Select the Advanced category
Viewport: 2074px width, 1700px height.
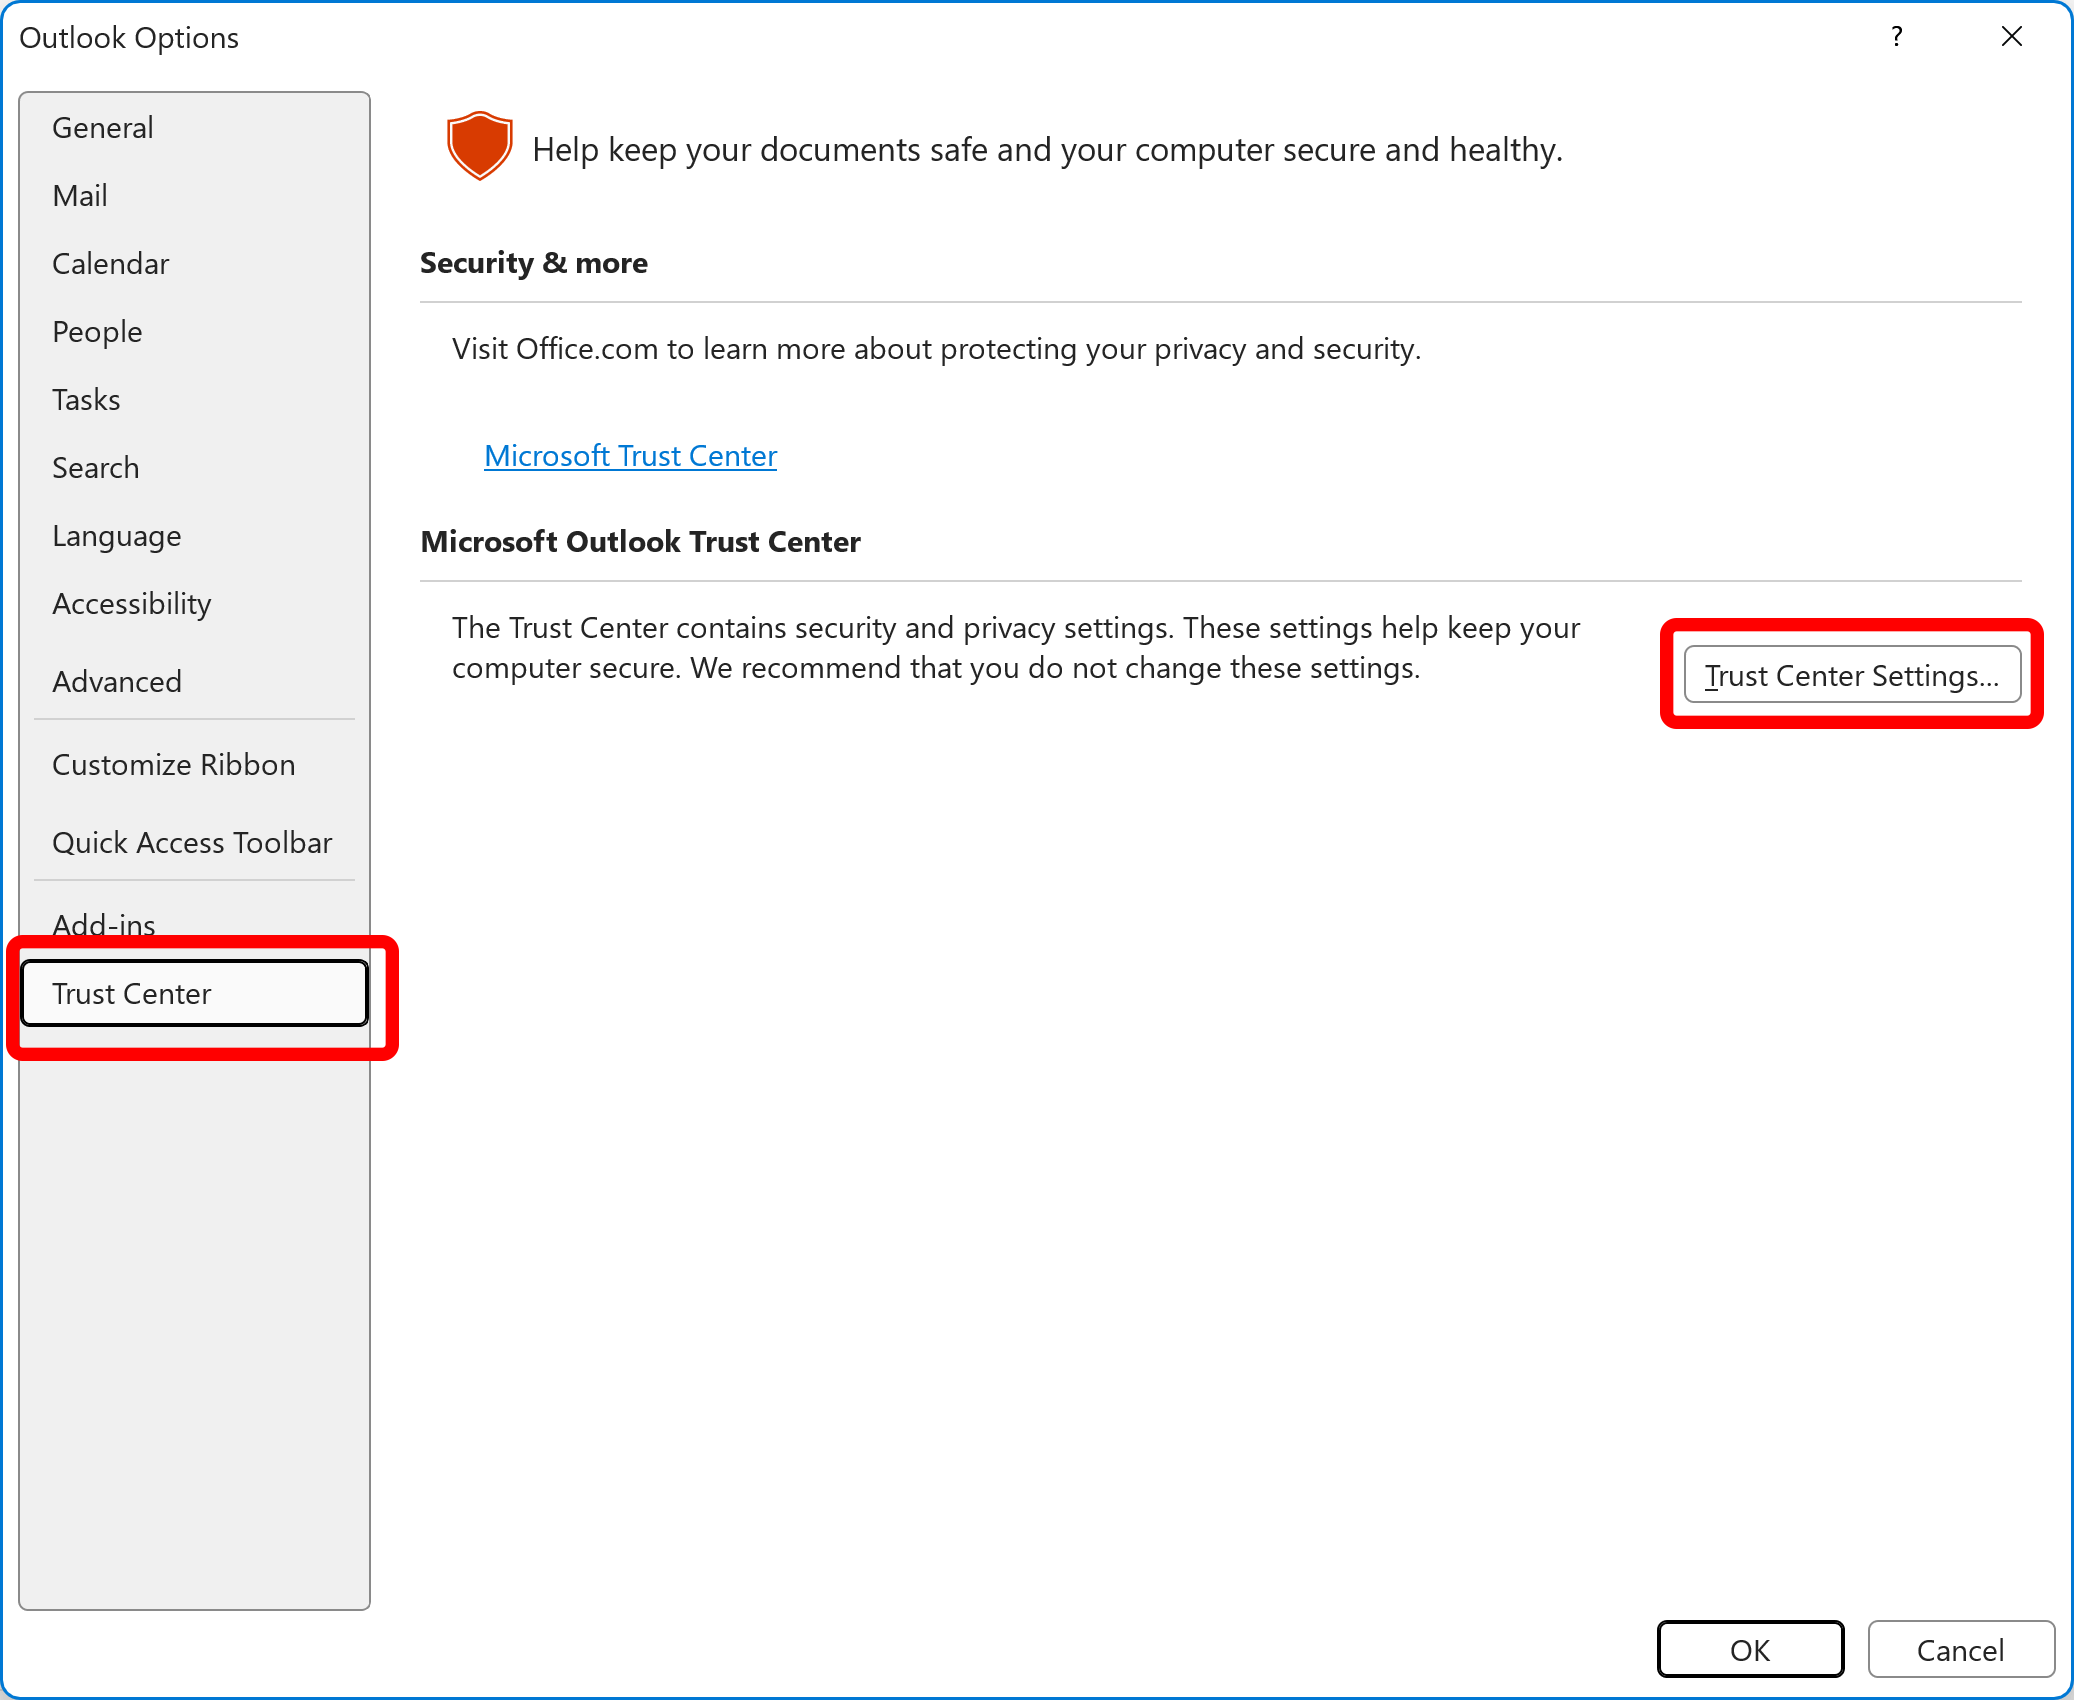[x=194, y=682]
